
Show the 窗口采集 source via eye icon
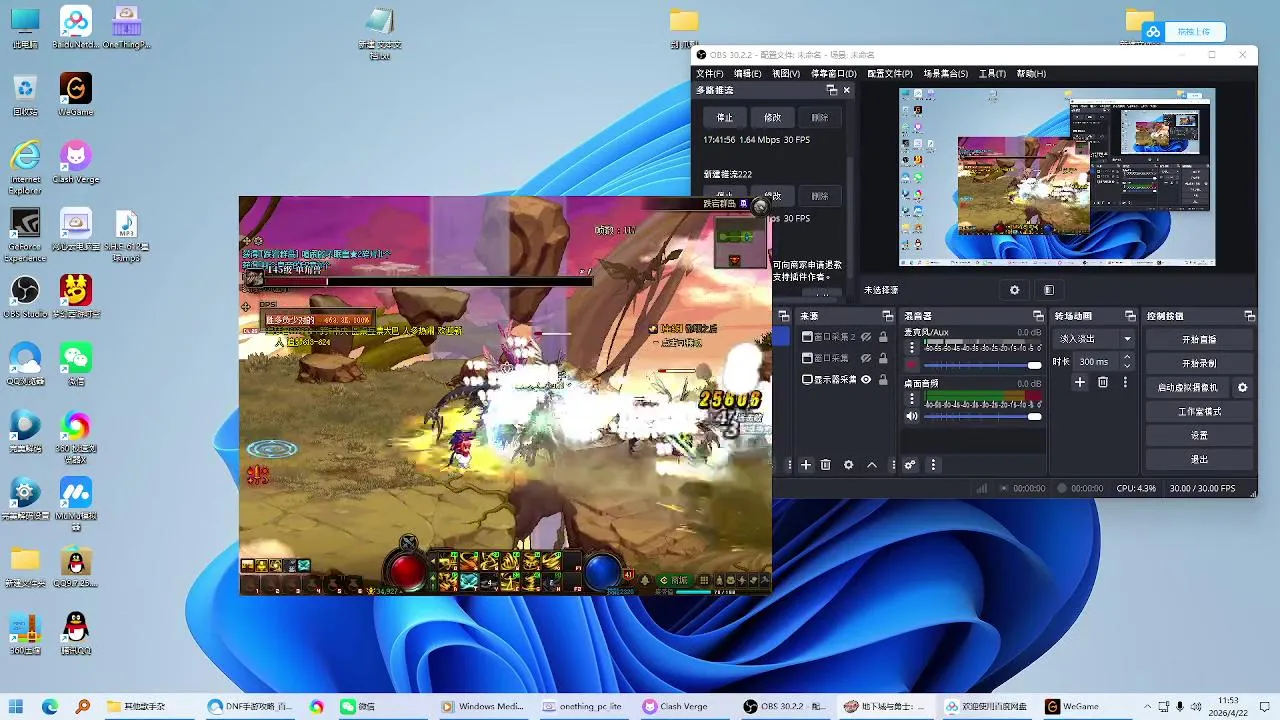click(x=866, y=358)
